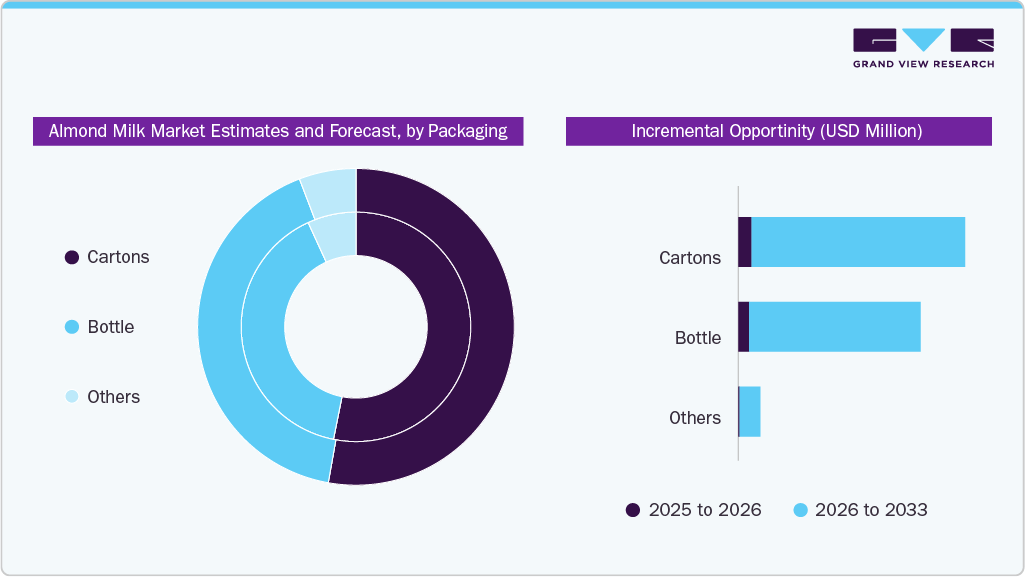1025x577 pixels.
Task: Click the light blue 2026–2033 portion of Cartons bar
Action: pyautogui.click(x=858, y=242)
